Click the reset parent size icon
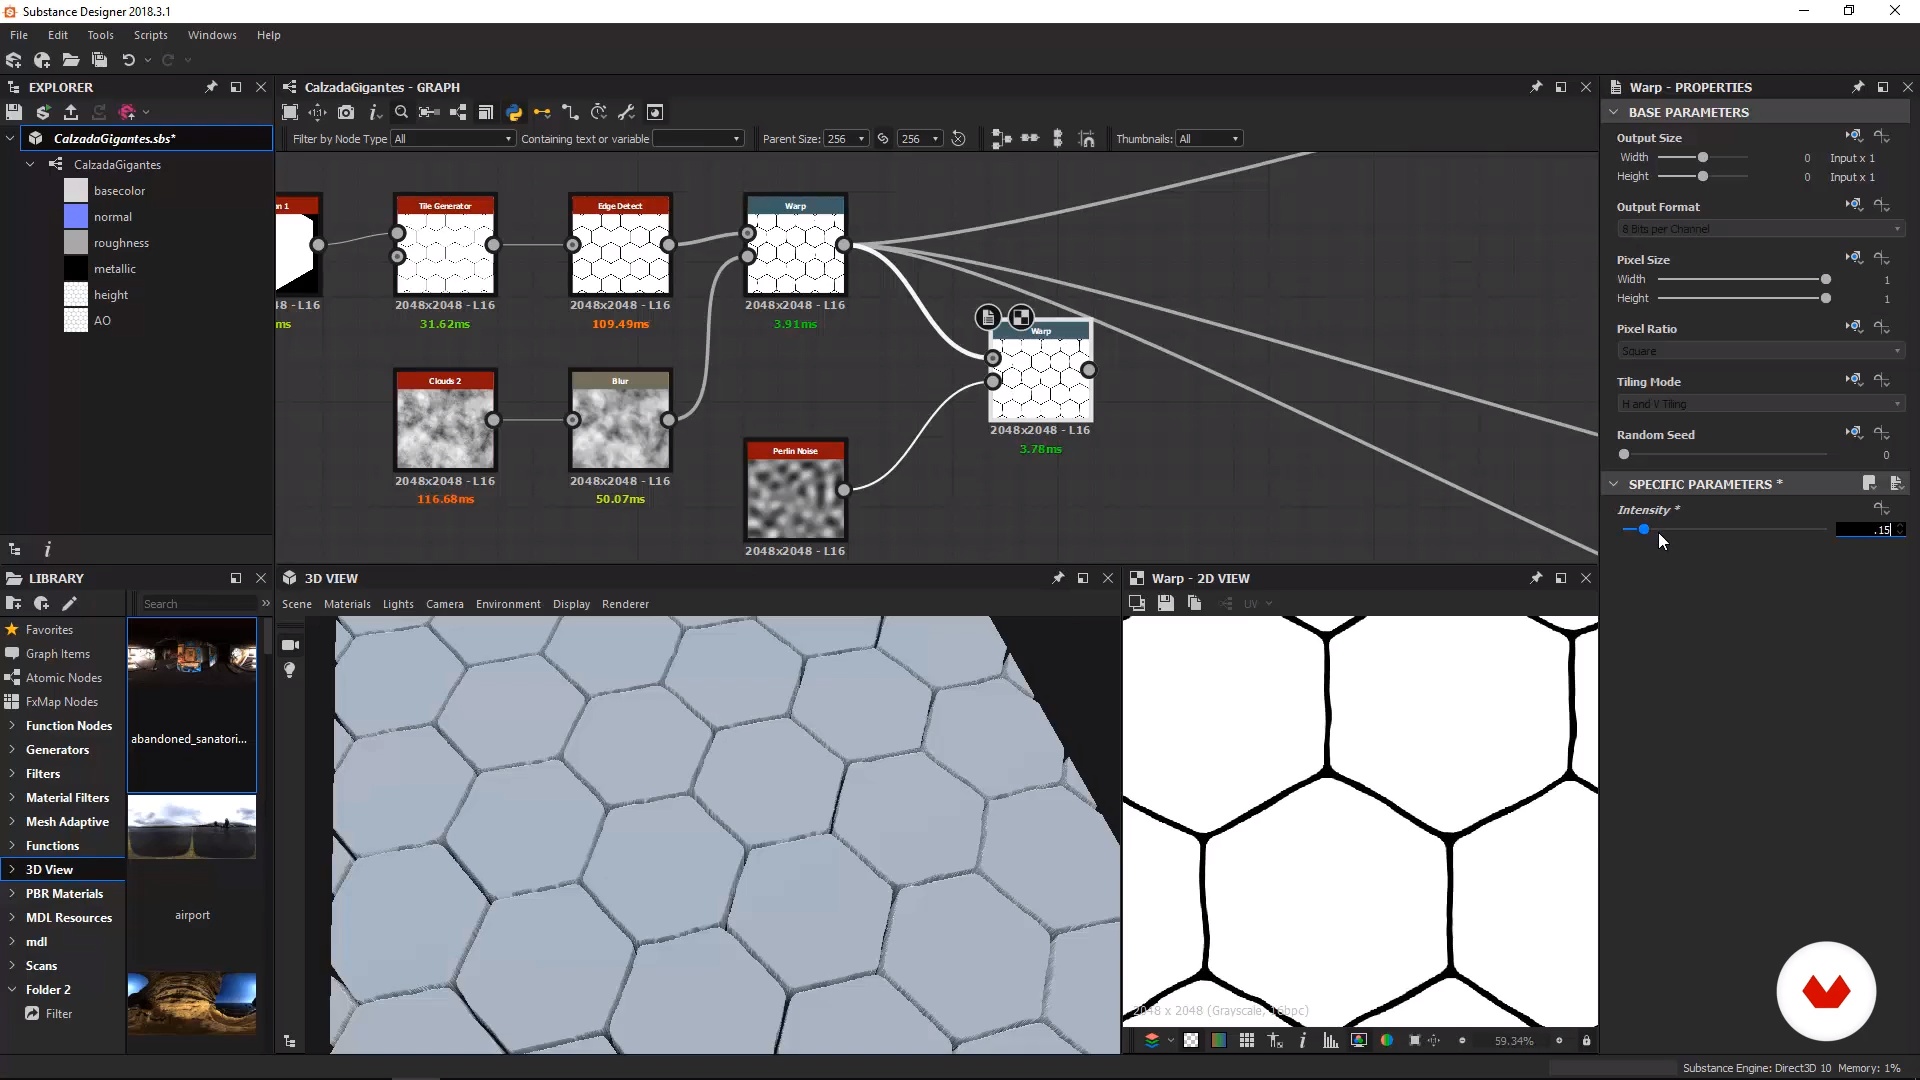Image resolution: width=1920 pixels, height=1080 pixels. 958,139
